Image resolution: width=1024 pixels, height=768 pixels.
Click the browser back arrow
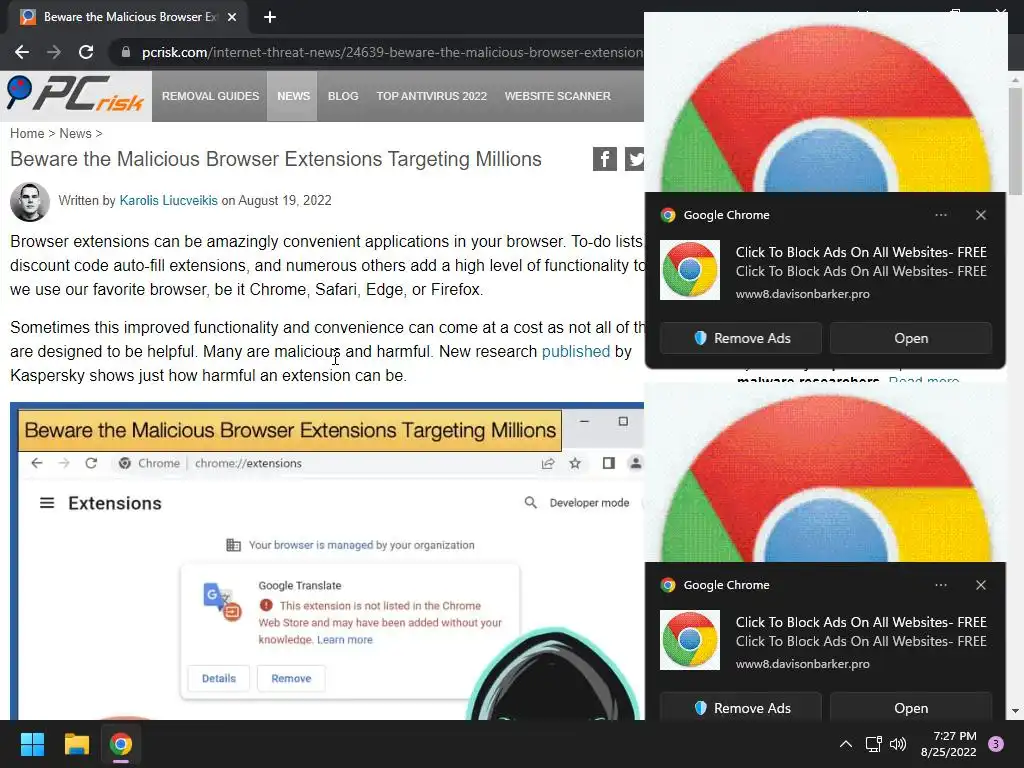(x=22, y=52)
